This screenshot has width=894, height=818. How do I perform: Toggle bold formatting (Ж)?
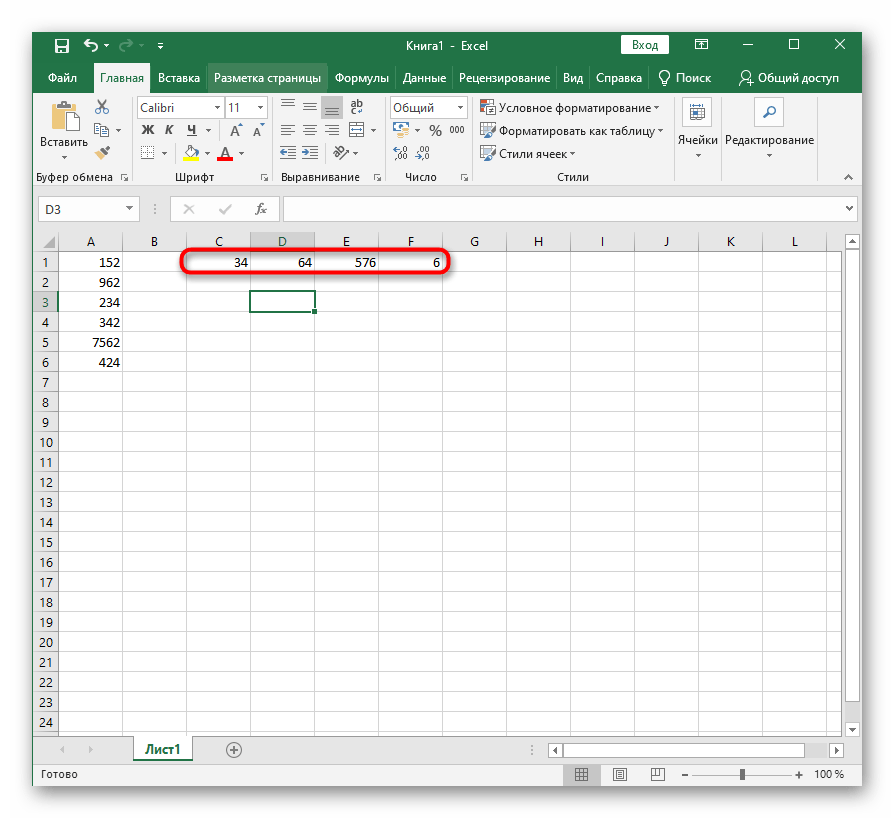[147, 130]
